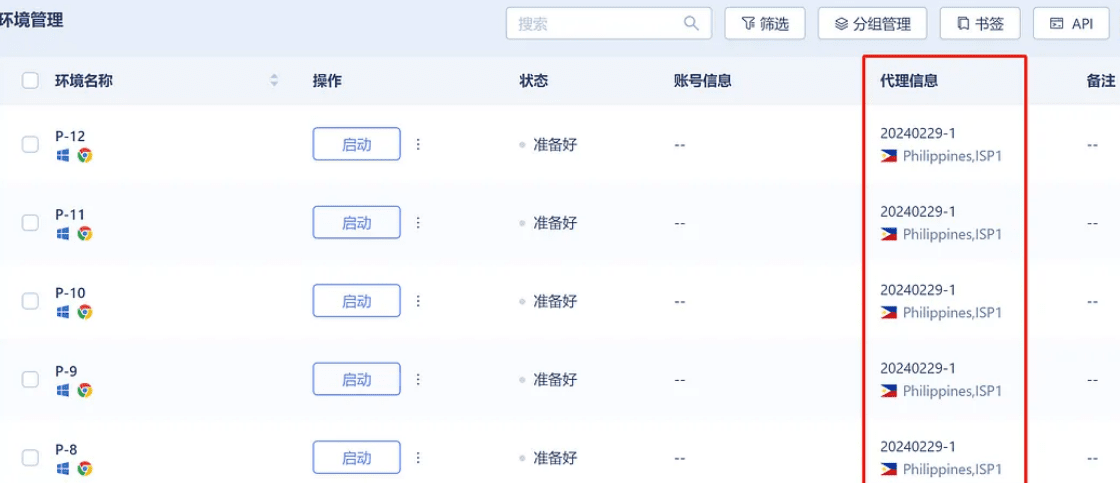Launch environment P-11 with 启动

click(x=356, y=222)
